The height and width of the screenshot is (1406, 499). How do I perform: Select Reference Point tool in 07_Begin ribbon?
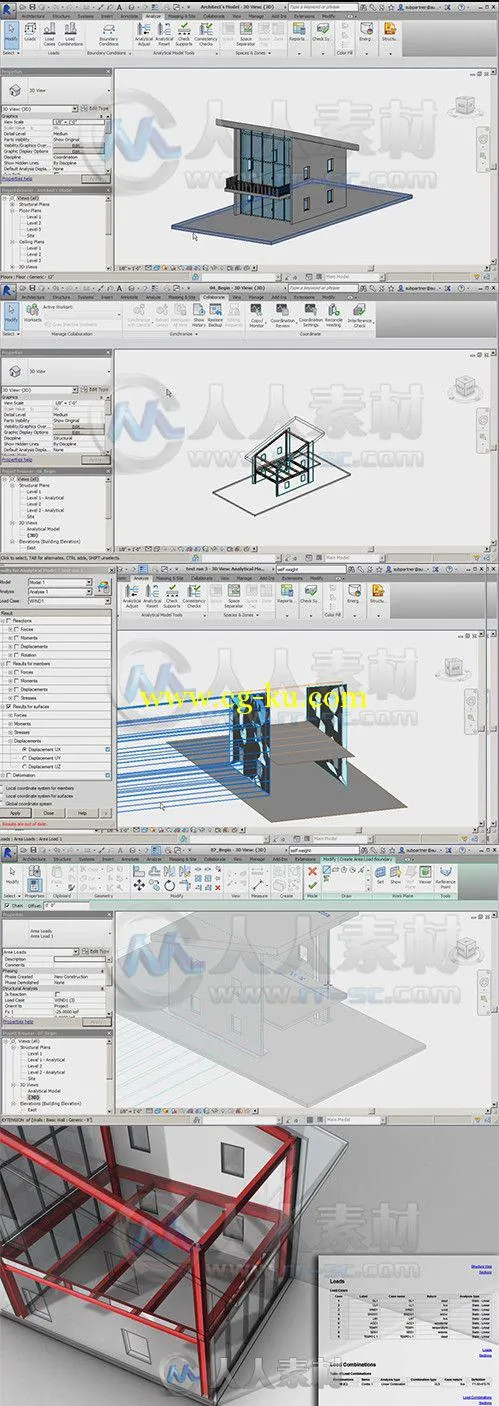pyautogui.click(x=445, y=879)
